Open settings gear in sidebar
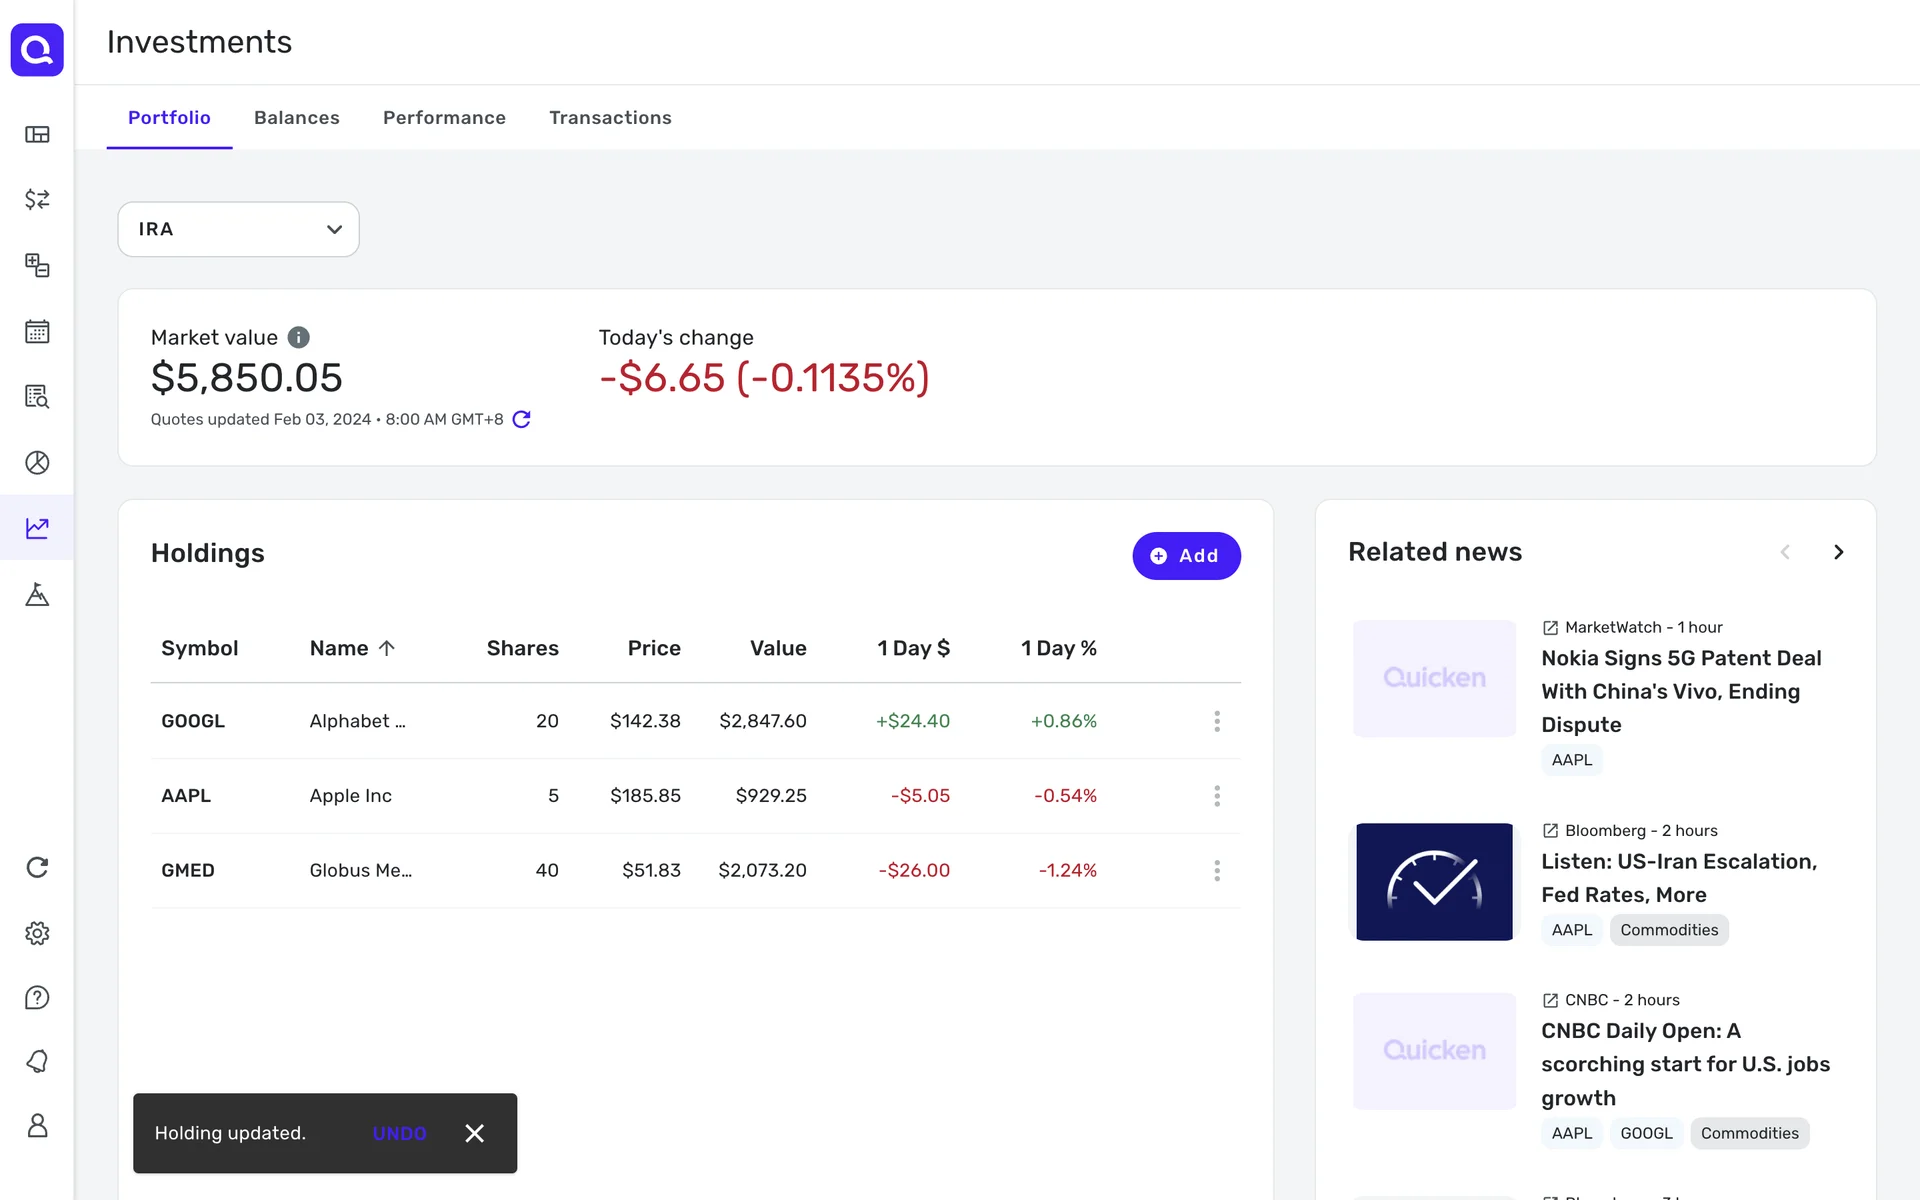Image resolution: width=1920 pixels, height=1200 pixels. point(37,933)
